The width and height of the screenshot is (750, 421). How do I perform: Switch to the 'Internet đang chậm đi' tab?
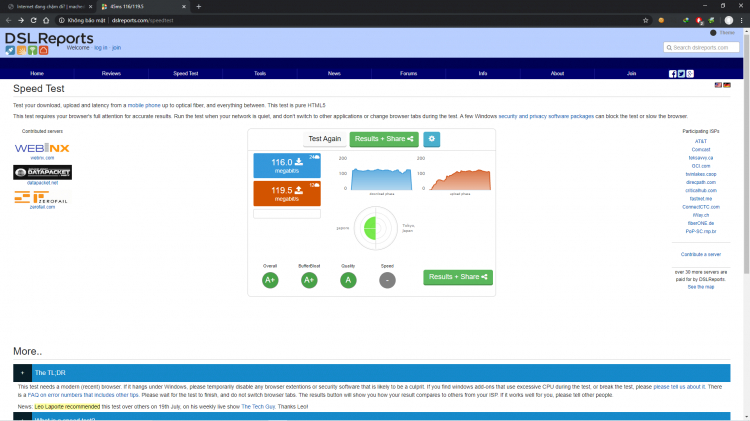[x=48, y=7]
